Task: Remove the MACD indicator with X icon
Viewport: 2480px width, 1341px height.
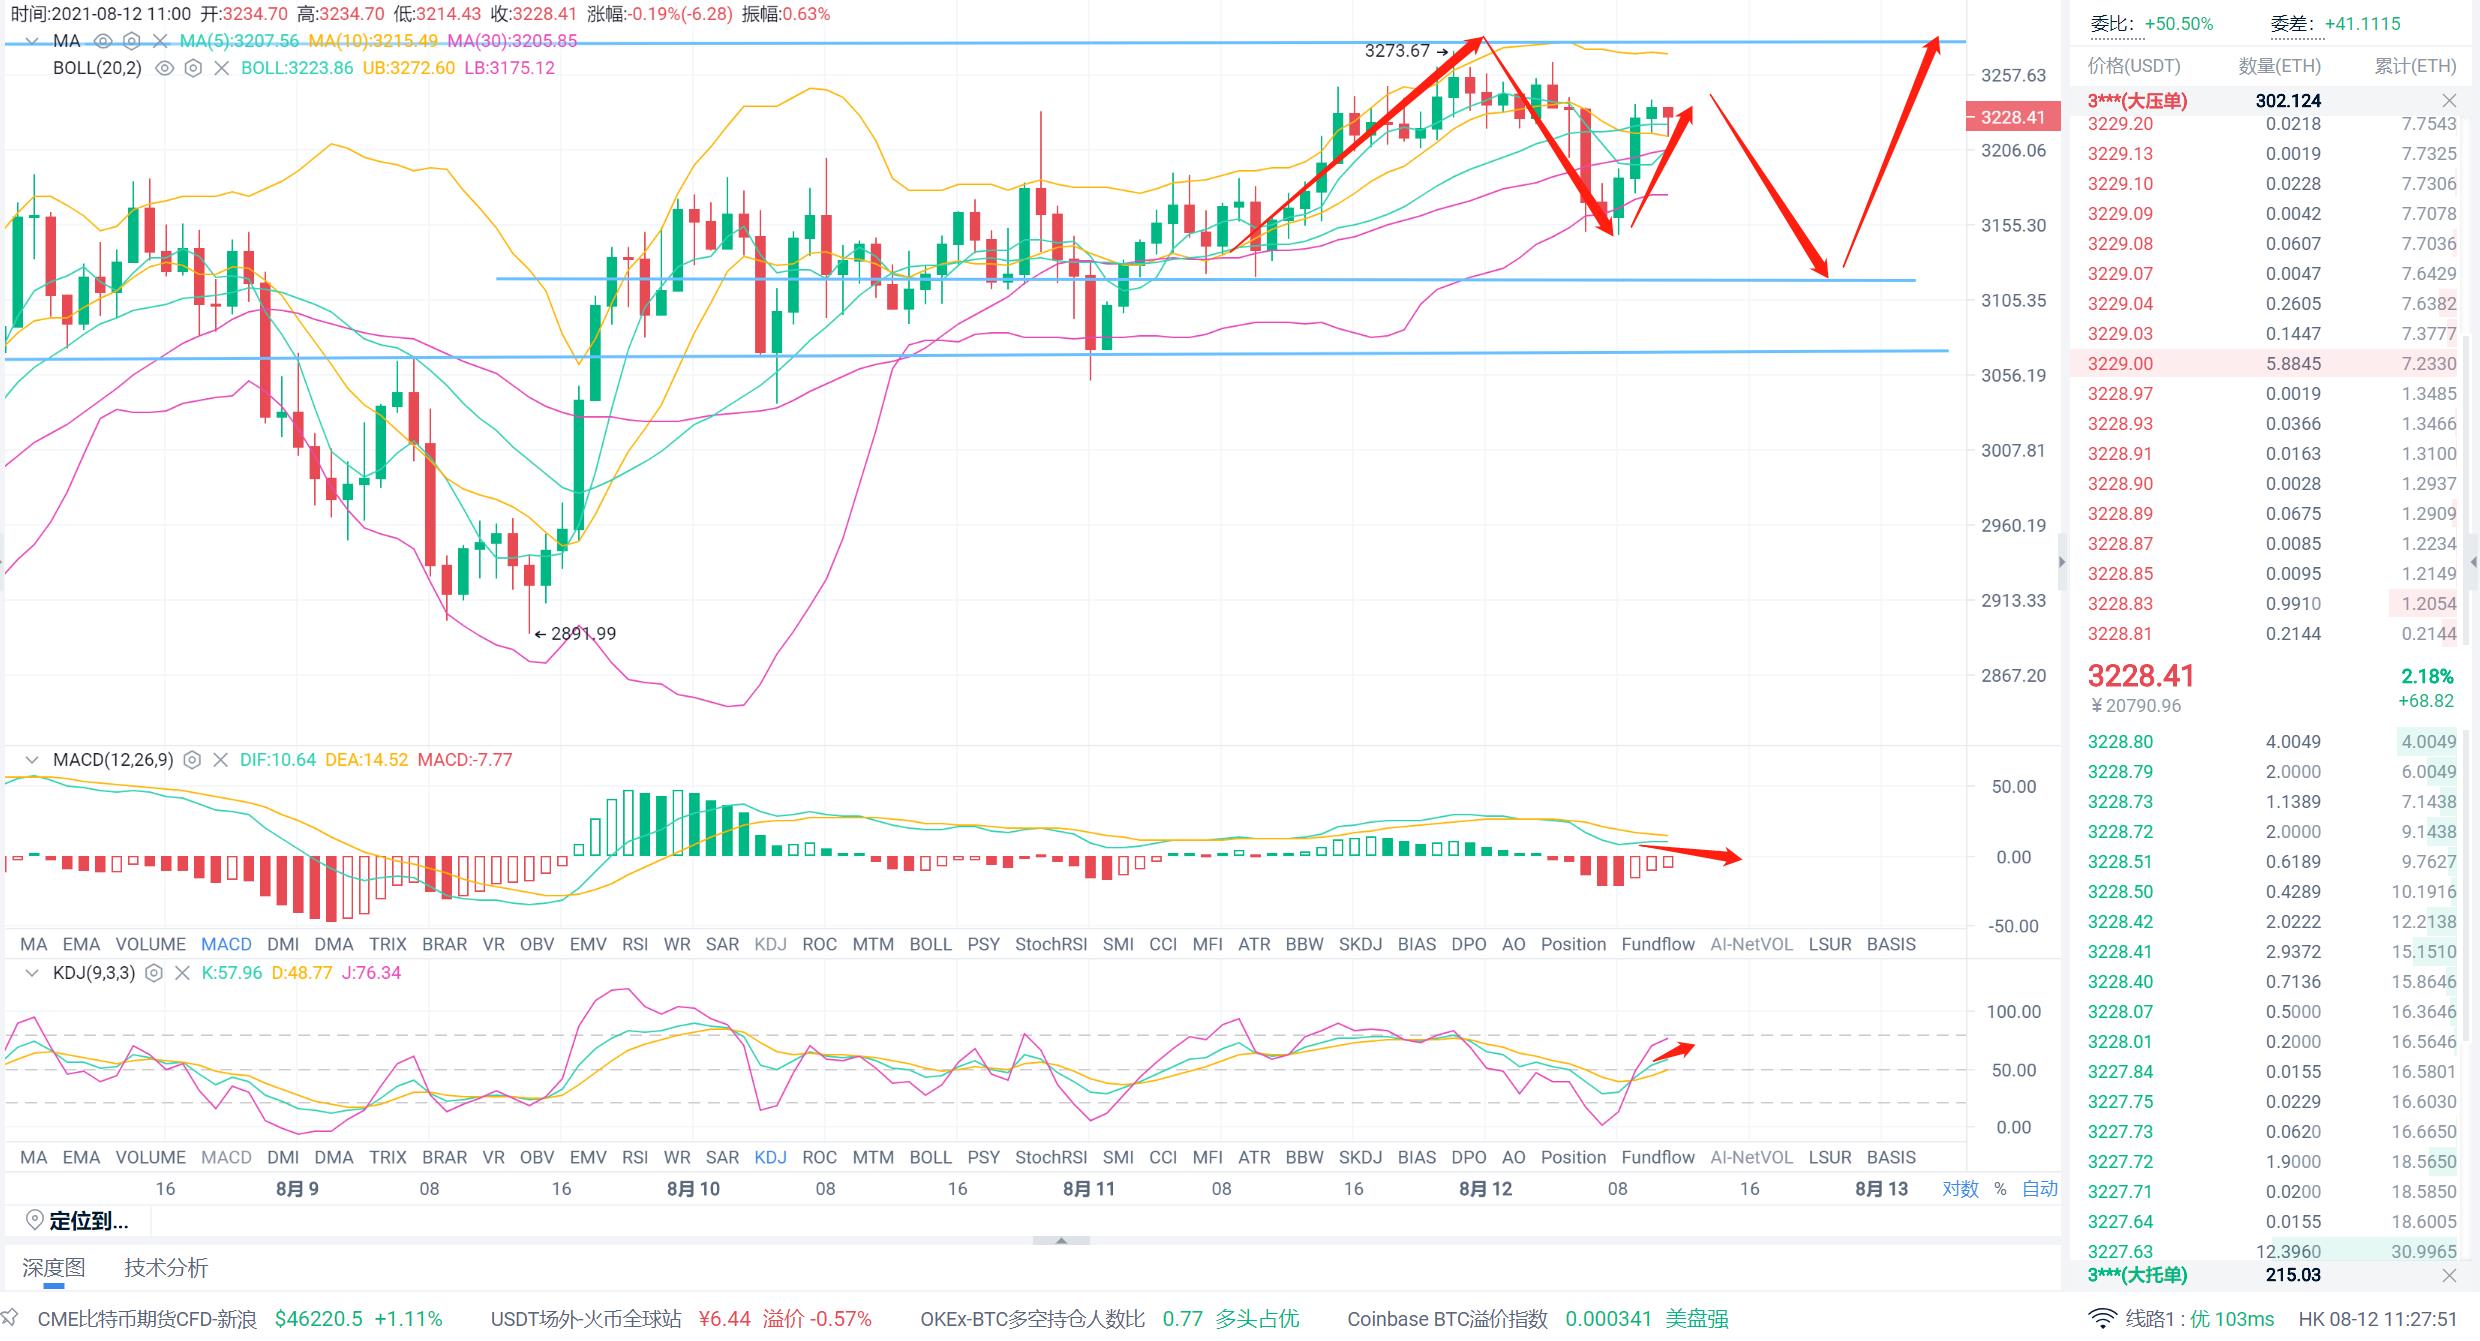Action: tap(221, 760)
